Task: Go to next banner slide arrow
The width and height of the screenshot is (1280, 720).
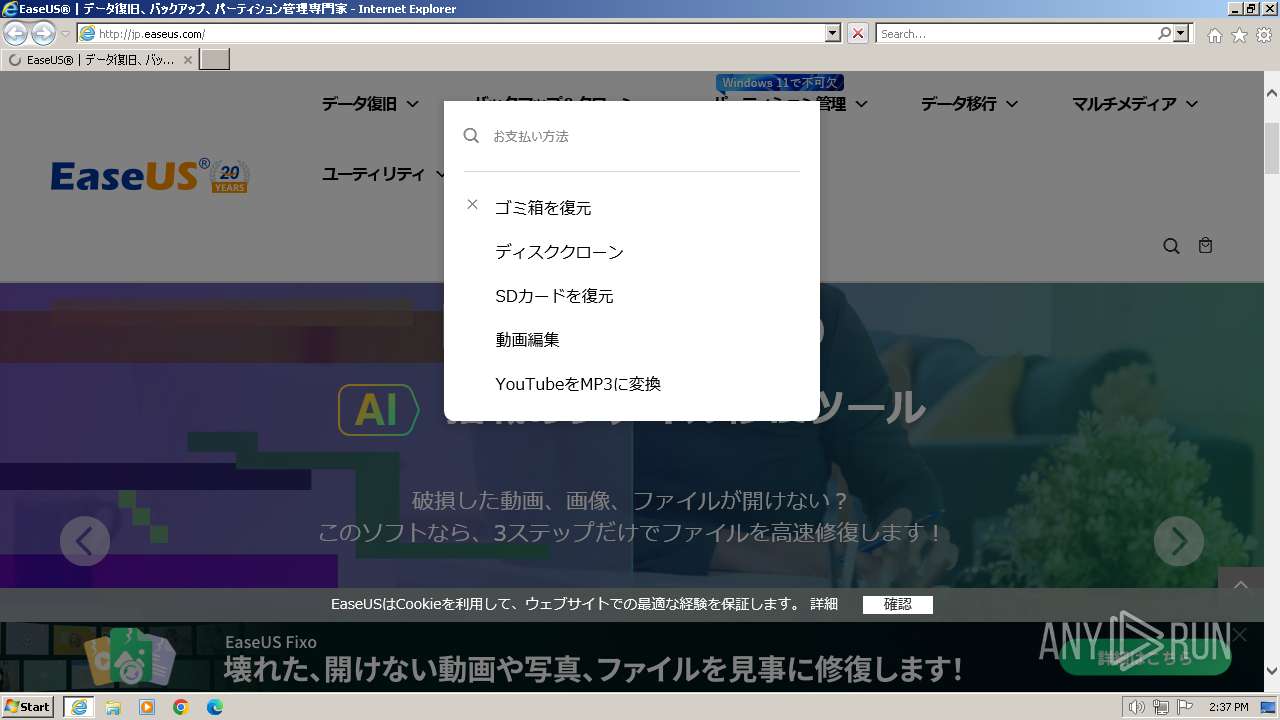Action: [x=1179, y=541]
